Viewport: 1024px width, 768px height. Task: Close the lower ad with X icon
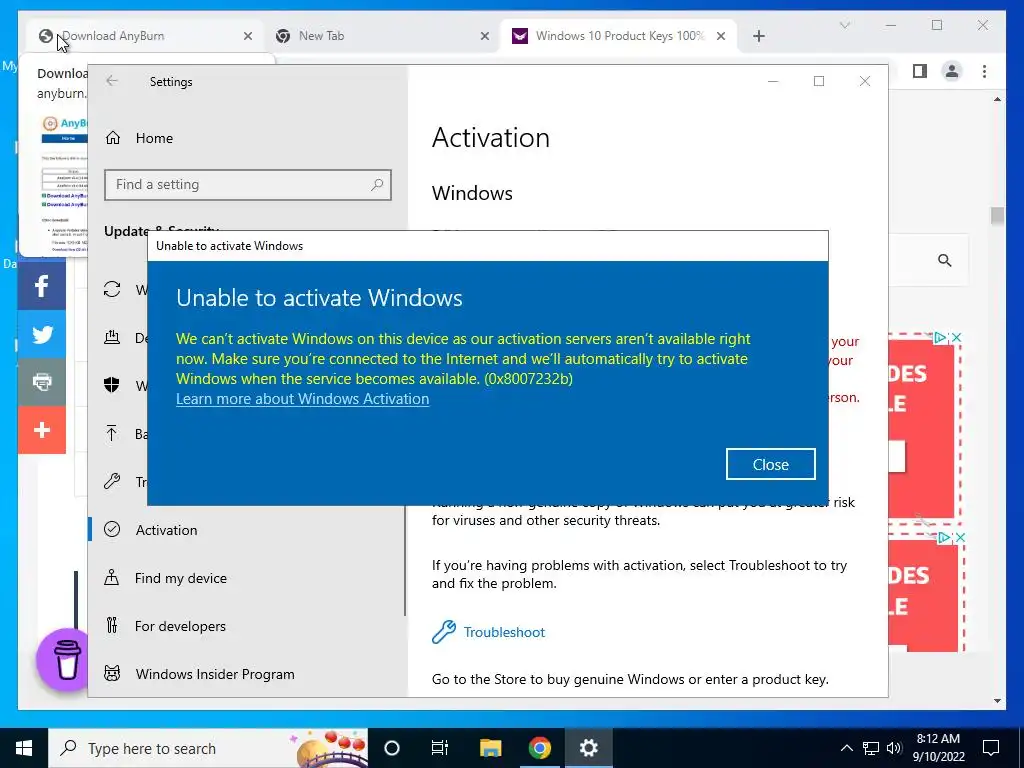[960, 537]
